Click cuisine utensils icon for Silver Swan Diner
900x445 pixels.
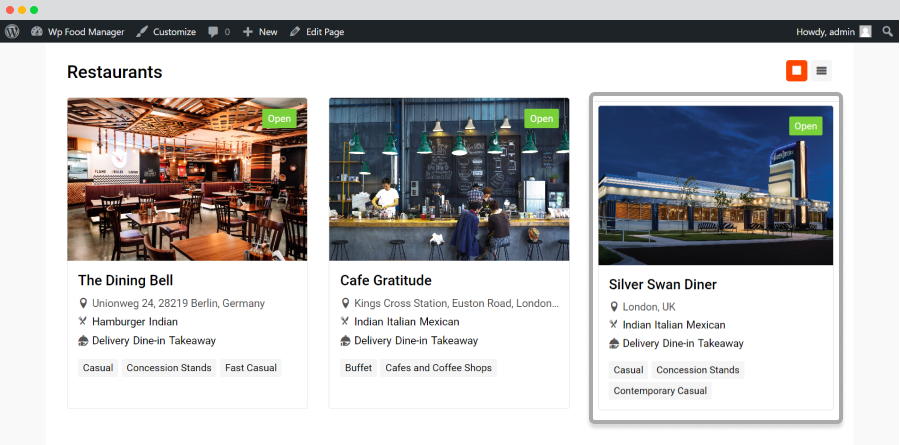614,324
